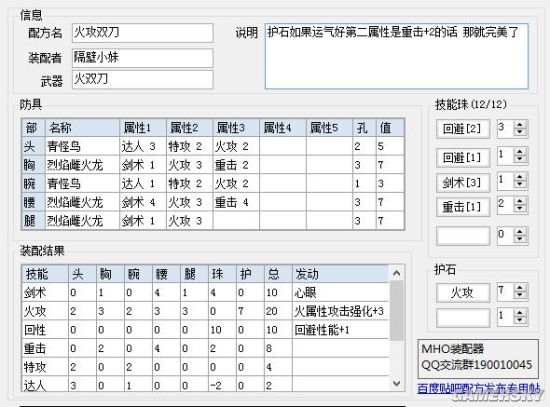This screenshot has width=550, height=407.
Task: Click the empty second talisman skill button
Action: 463,317
